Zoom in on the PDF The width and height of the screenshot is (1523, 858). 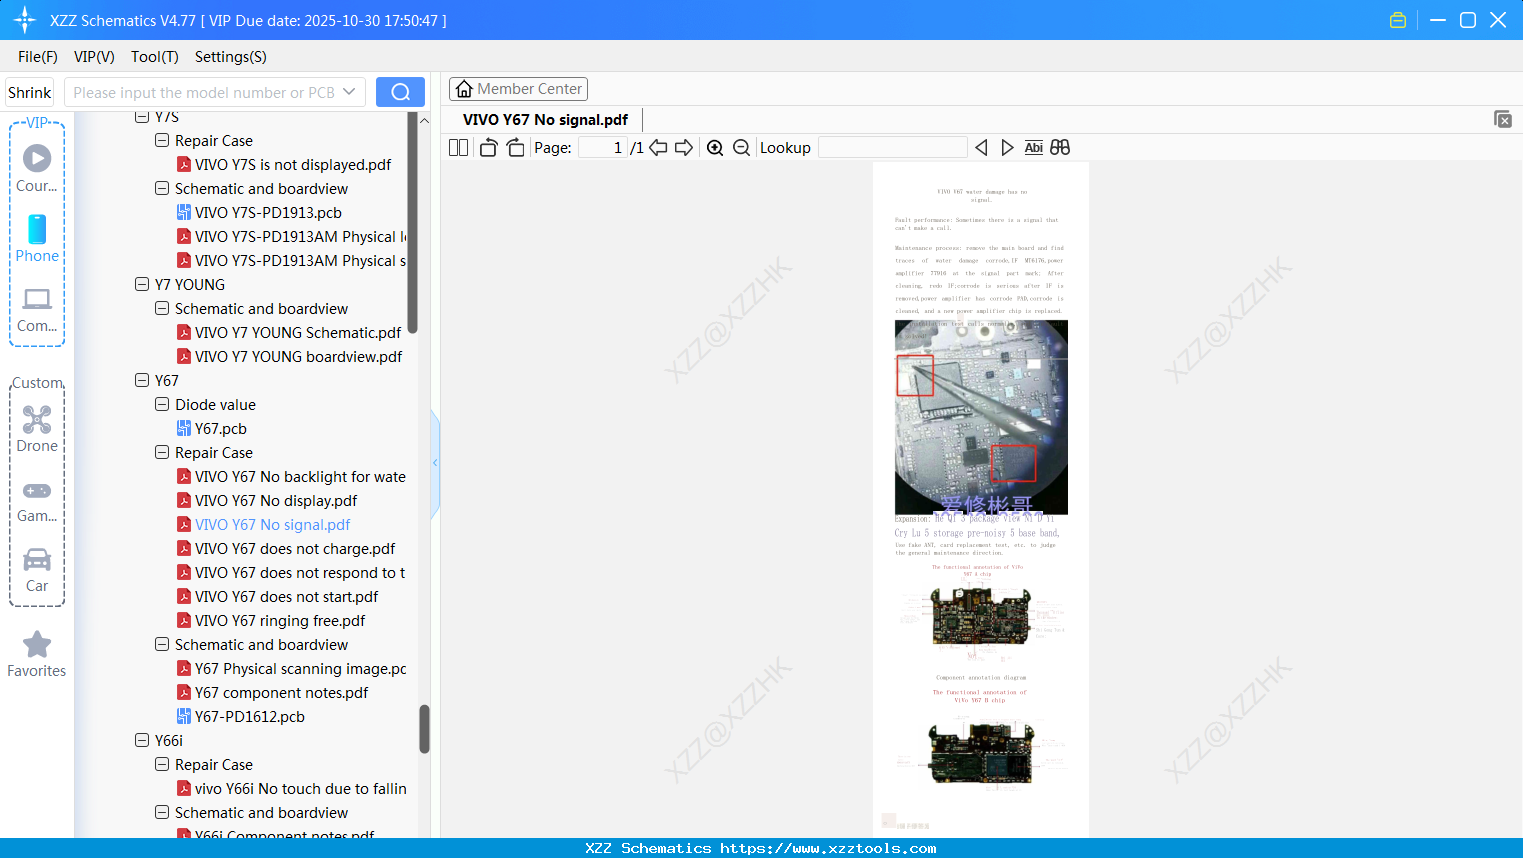715,148
